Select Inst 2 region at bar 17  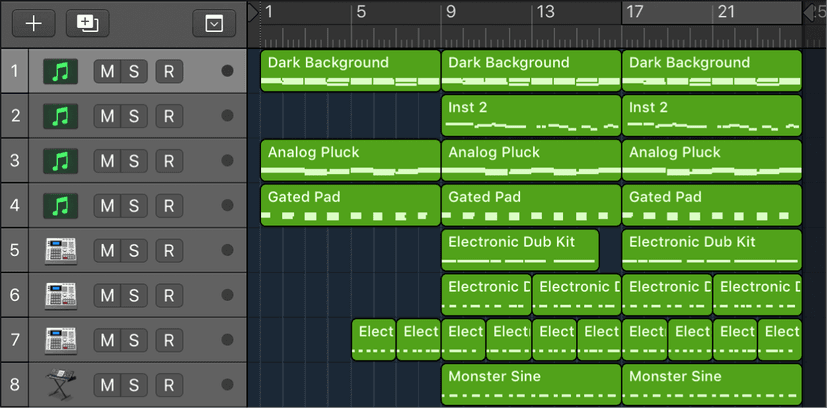click(x=712, y=116)
